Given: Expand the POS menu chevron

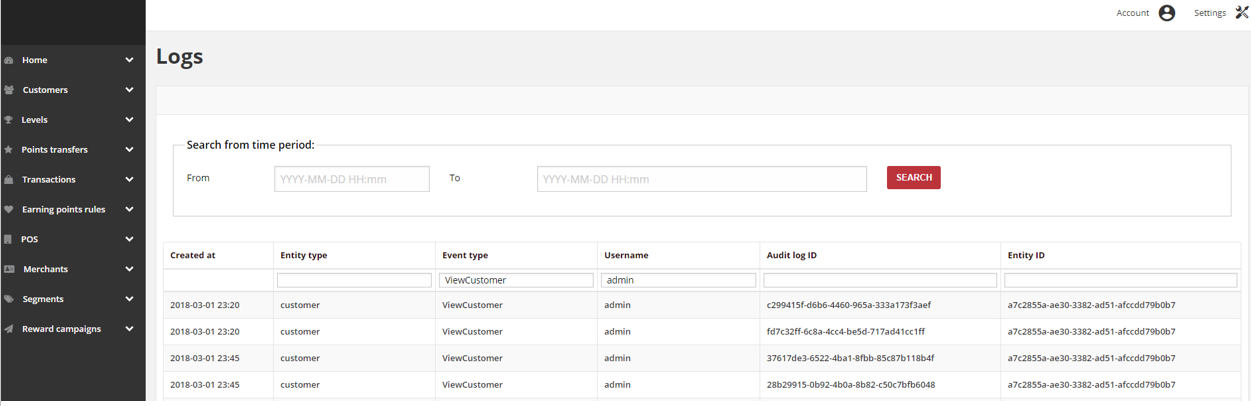Looking at the screenshot, I should [x=129, y=240].
